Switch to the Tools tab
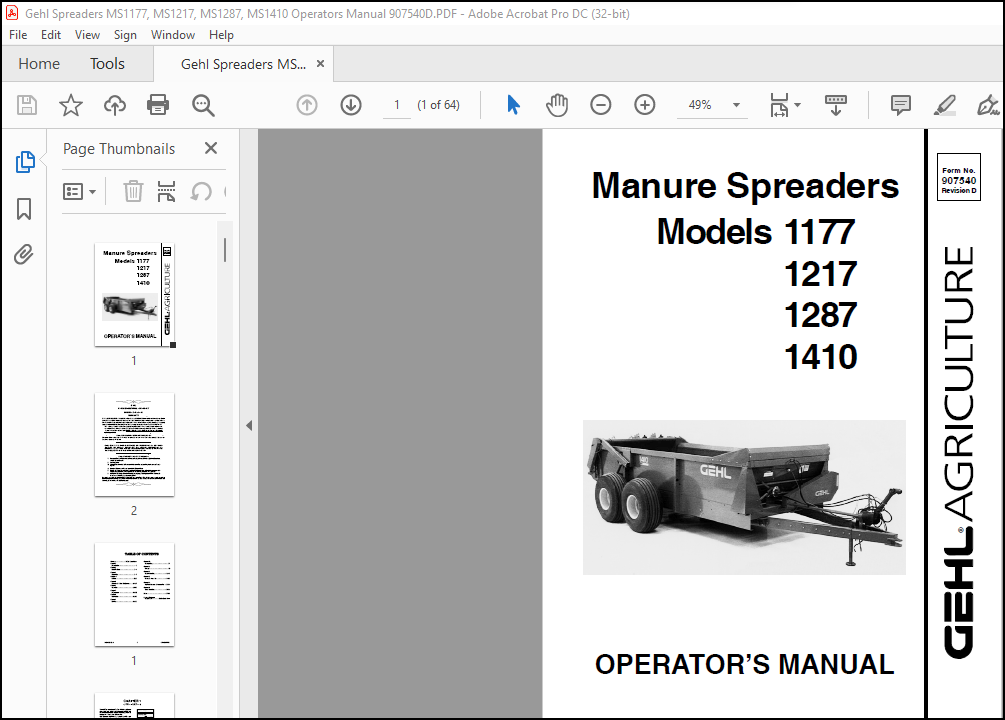1005x720 pixels. 107,63
